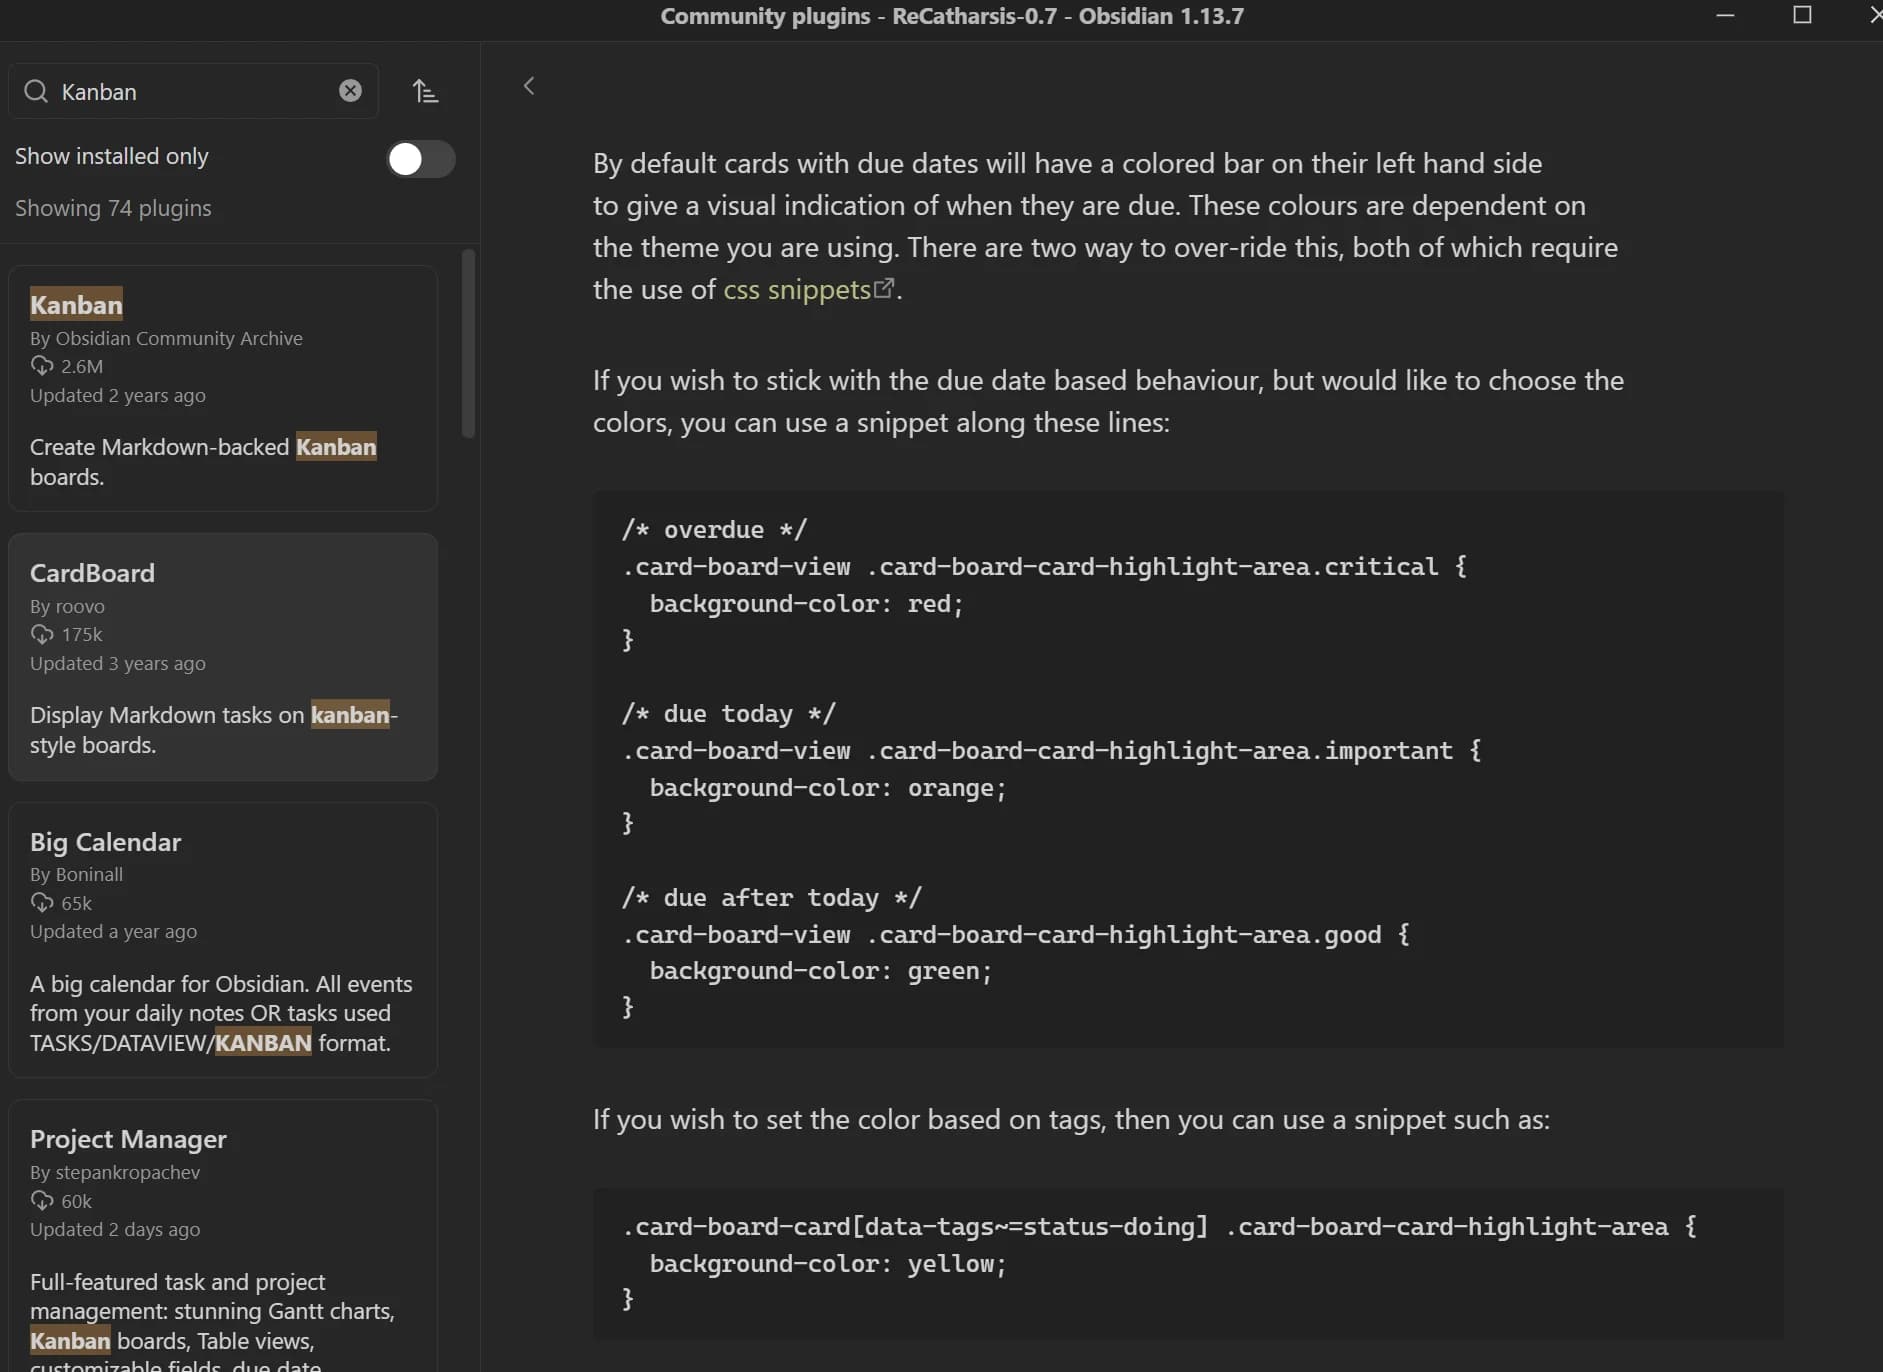The image size is (1883, 1372).
Task: Click 'By stepankropachev' author text
Action: 115,1172
